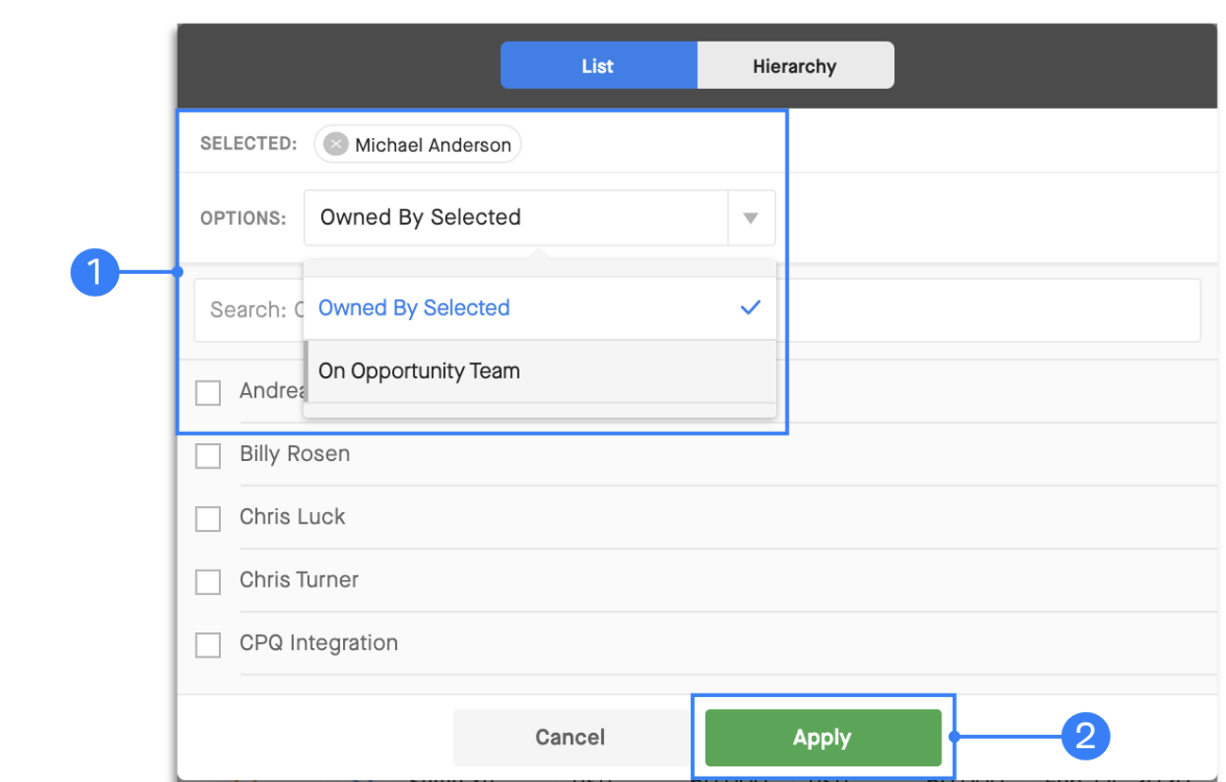Check the Chris Turner checkbox
This screenshot has height=782, width=1226.
[208, 582]
